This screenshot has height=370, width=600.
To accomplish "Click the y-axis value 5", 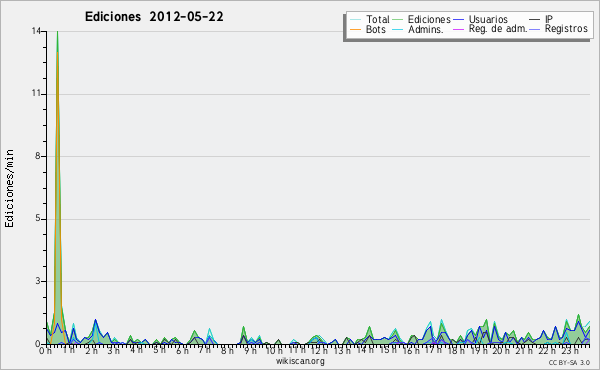I will (38, 218).
